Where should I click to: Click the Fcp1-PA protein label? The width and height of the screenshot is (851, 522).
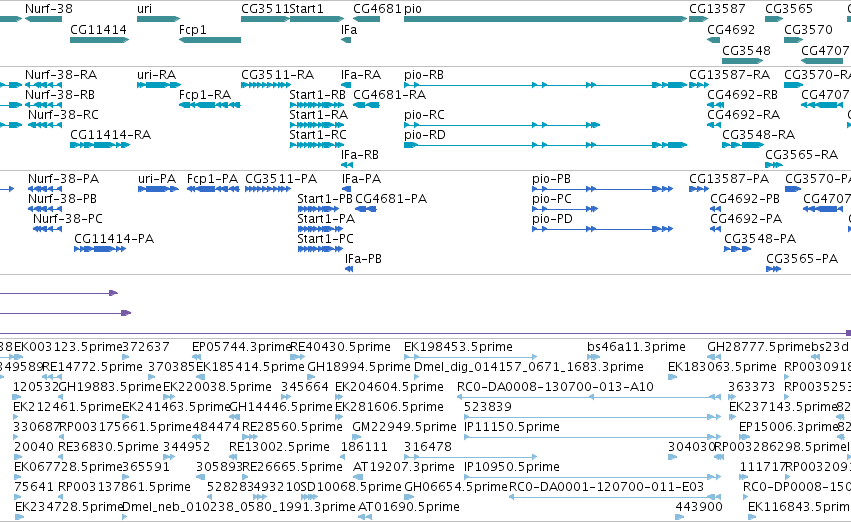coord(212,179)
